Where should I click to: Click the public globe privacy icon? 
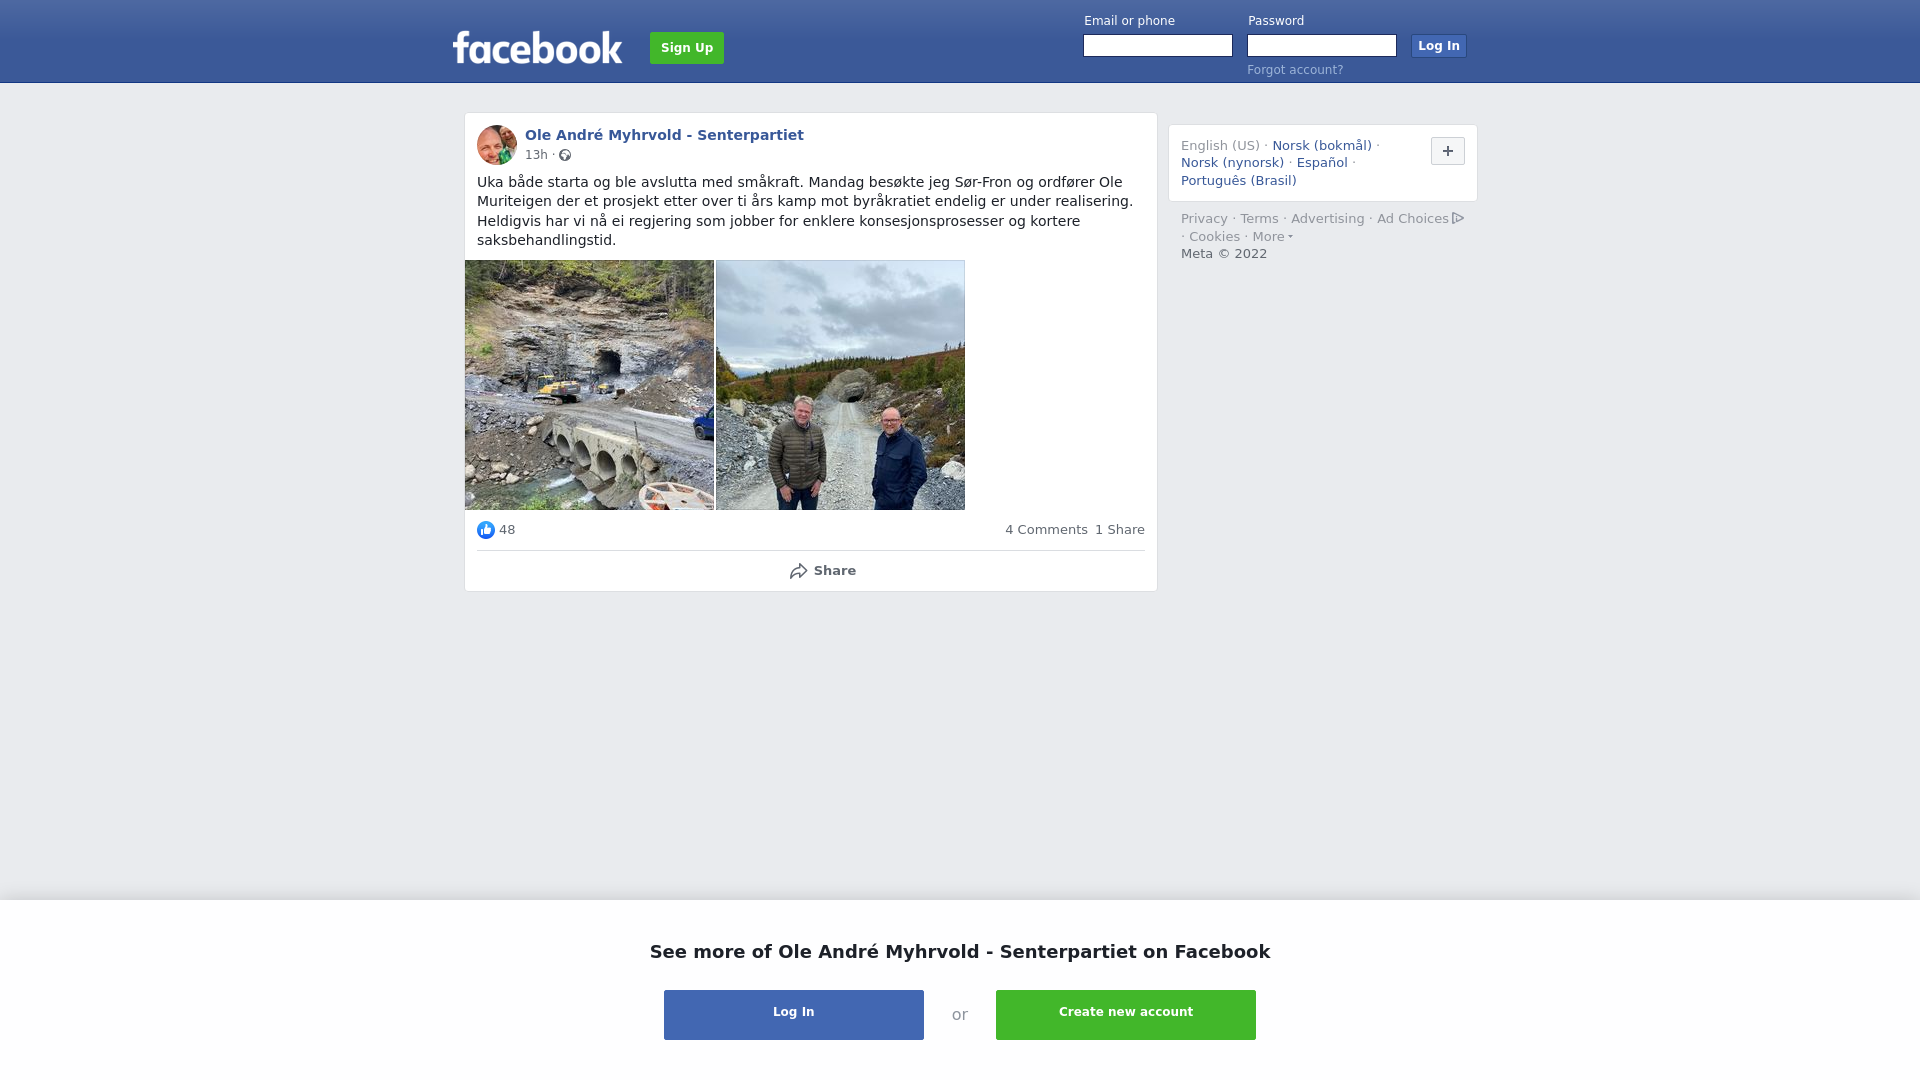tap(565, 155)
